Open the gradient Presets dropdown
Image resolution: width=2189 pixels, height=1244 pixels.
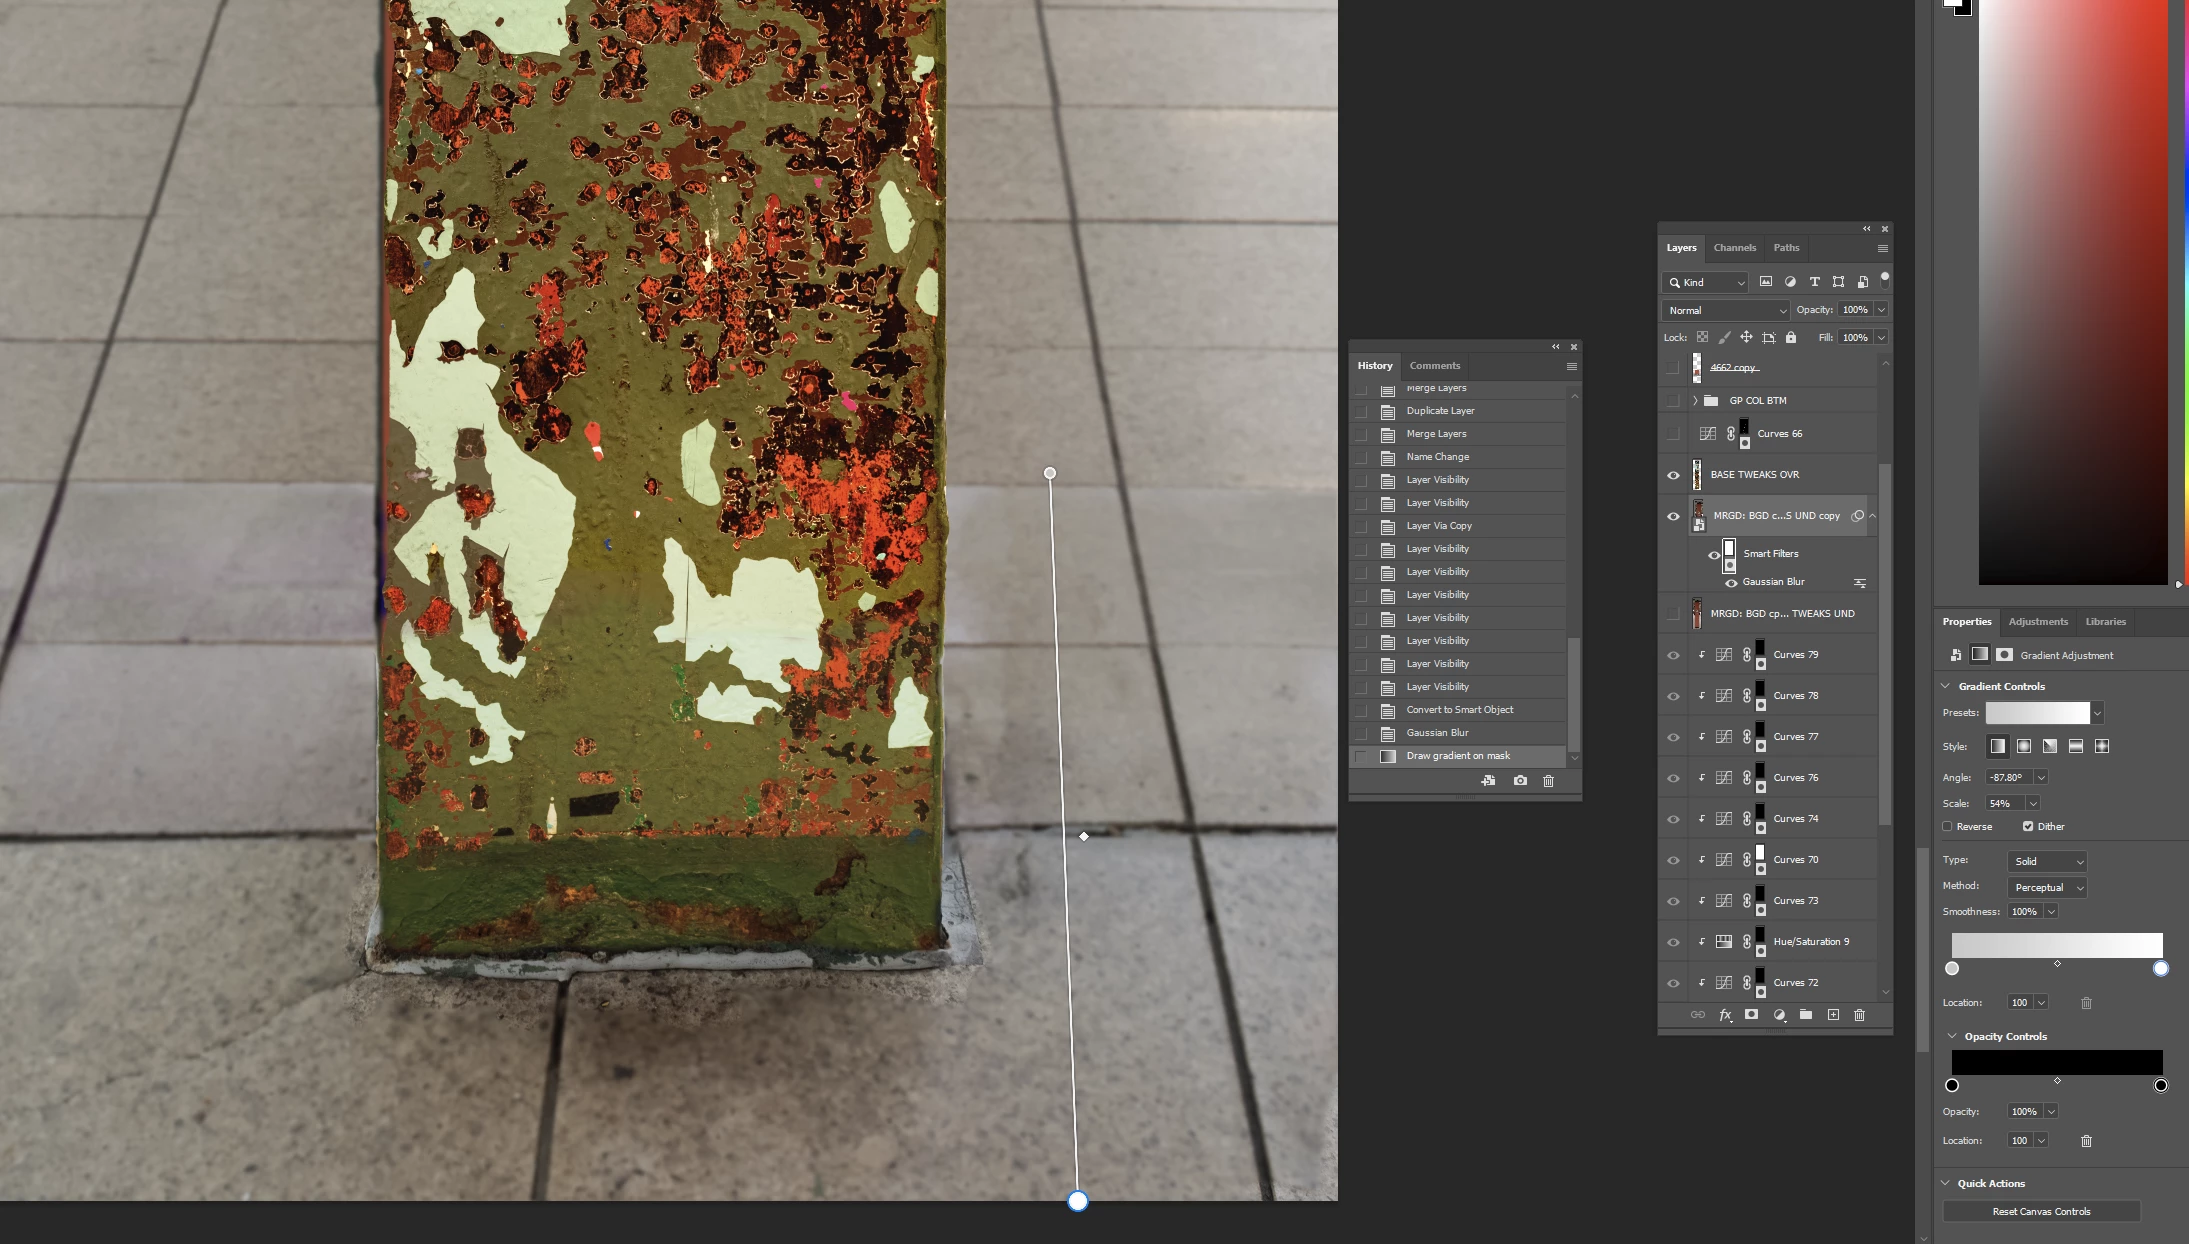[2098, 713]
